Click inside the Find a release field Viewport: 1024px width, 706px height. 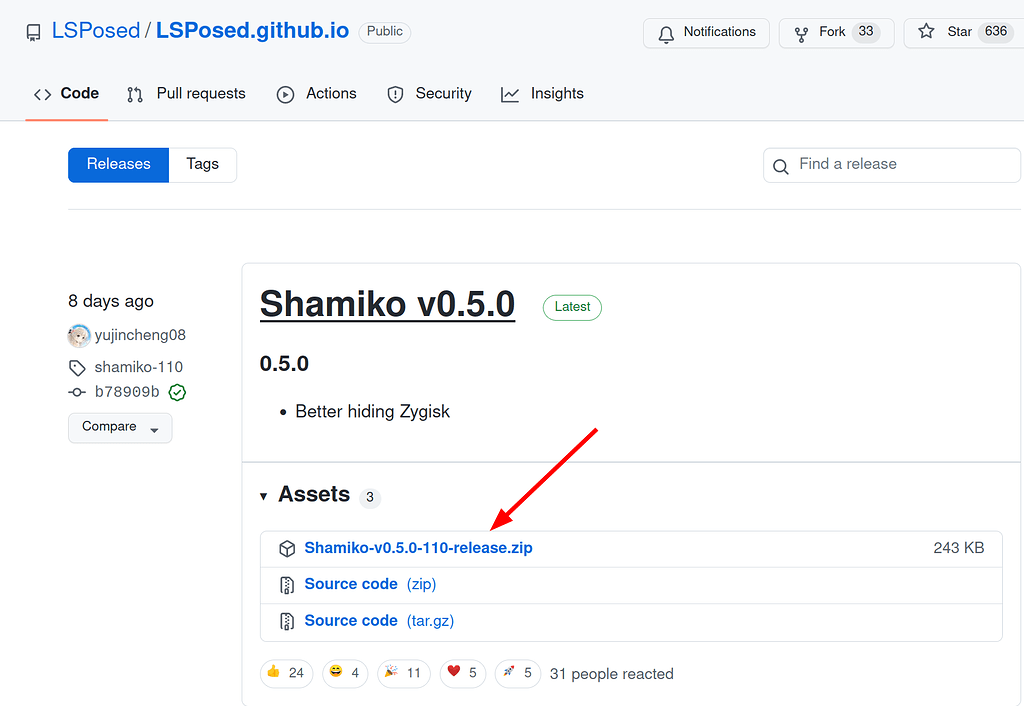(860, 165)
